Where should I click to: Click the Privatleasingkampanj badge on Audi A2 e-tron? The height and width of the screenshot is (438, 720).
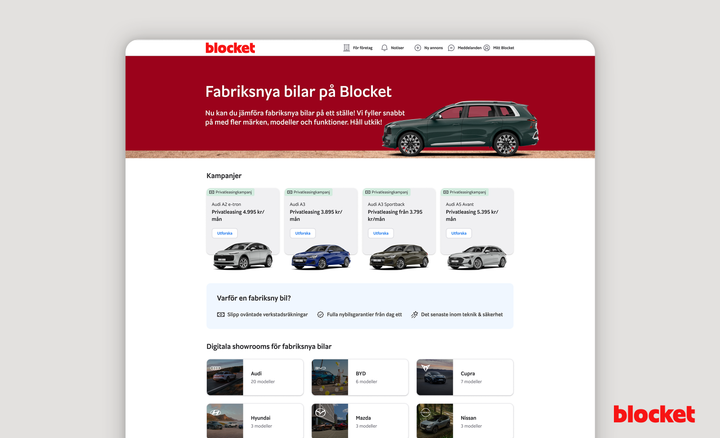[231, 192]
